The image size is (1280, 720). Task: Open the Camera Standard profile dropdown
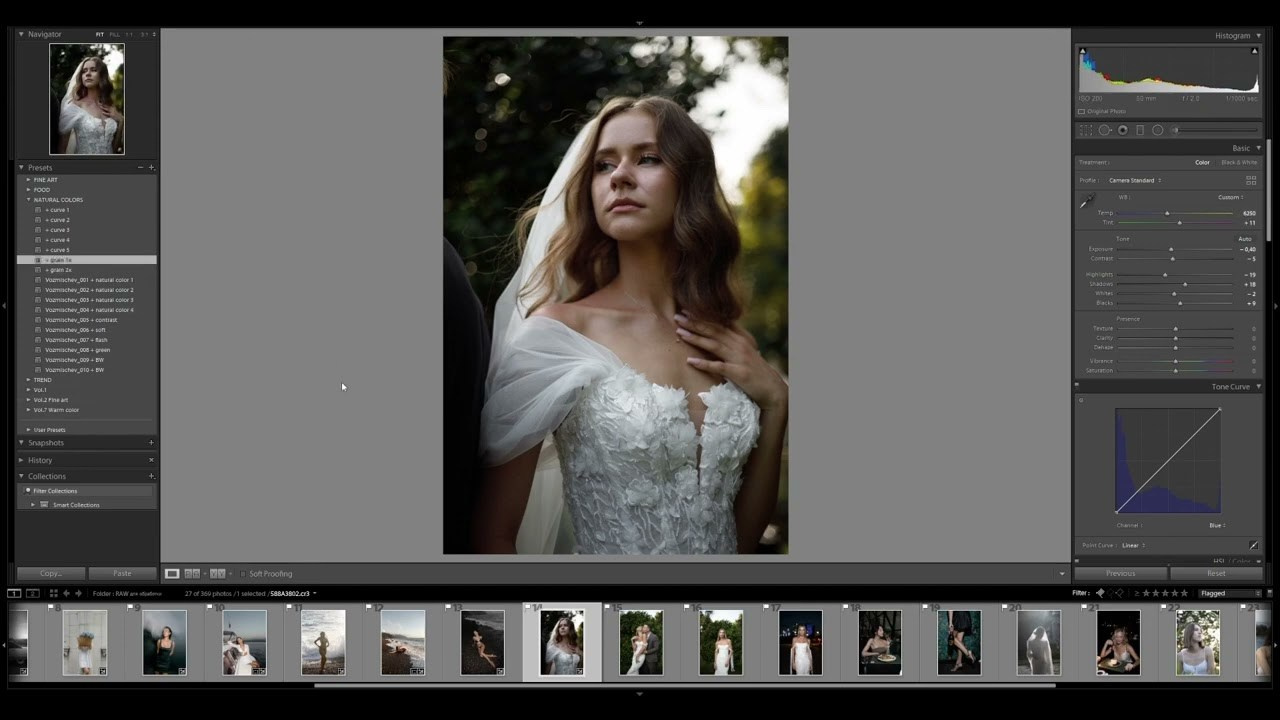[x=1132, y=180]
